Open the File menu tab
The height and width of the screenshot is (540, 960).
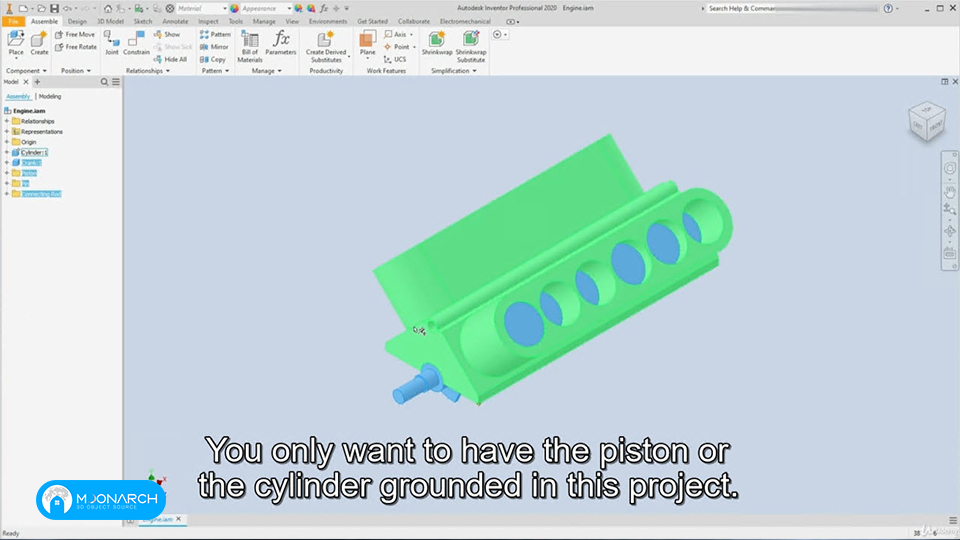pos(13,21)
